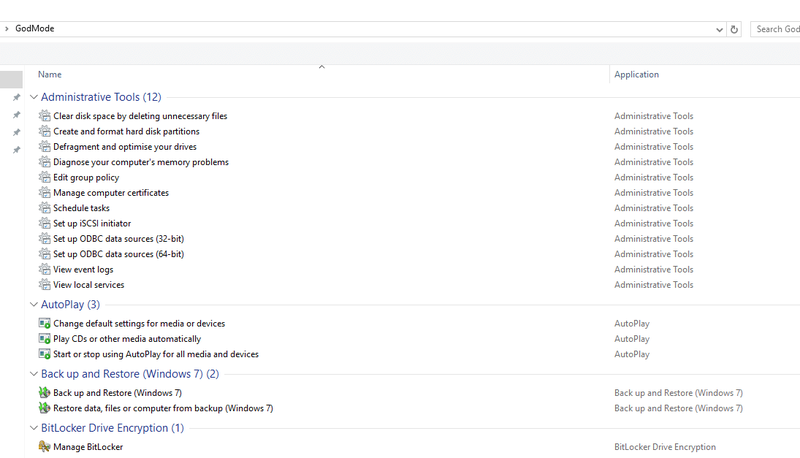Click icon for Set up iSCSI initiator

click(x=45, y=223)
